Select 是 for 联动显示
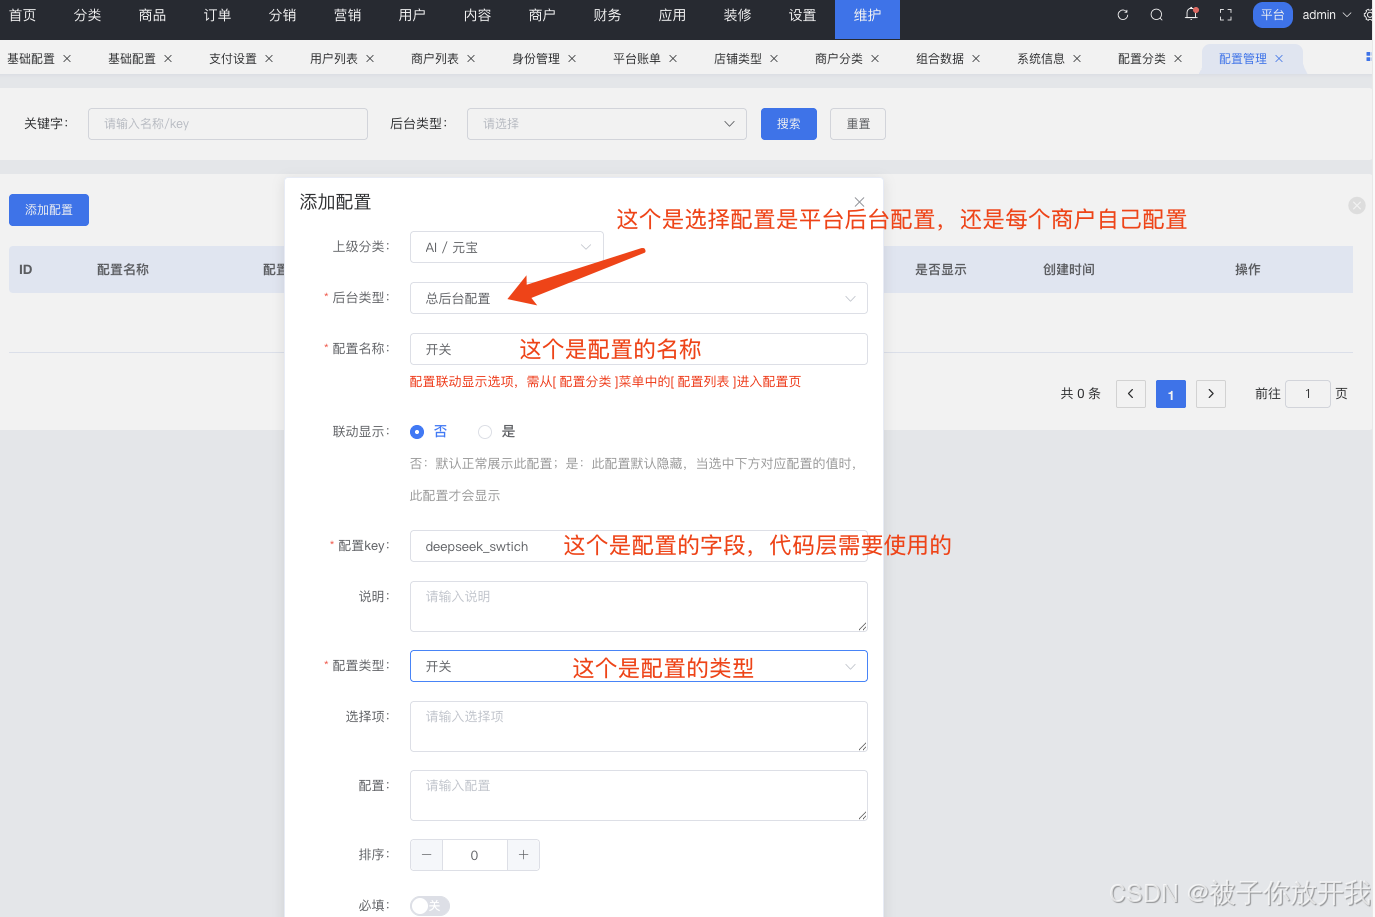The image size is (1375, 917). coord(497,432)
